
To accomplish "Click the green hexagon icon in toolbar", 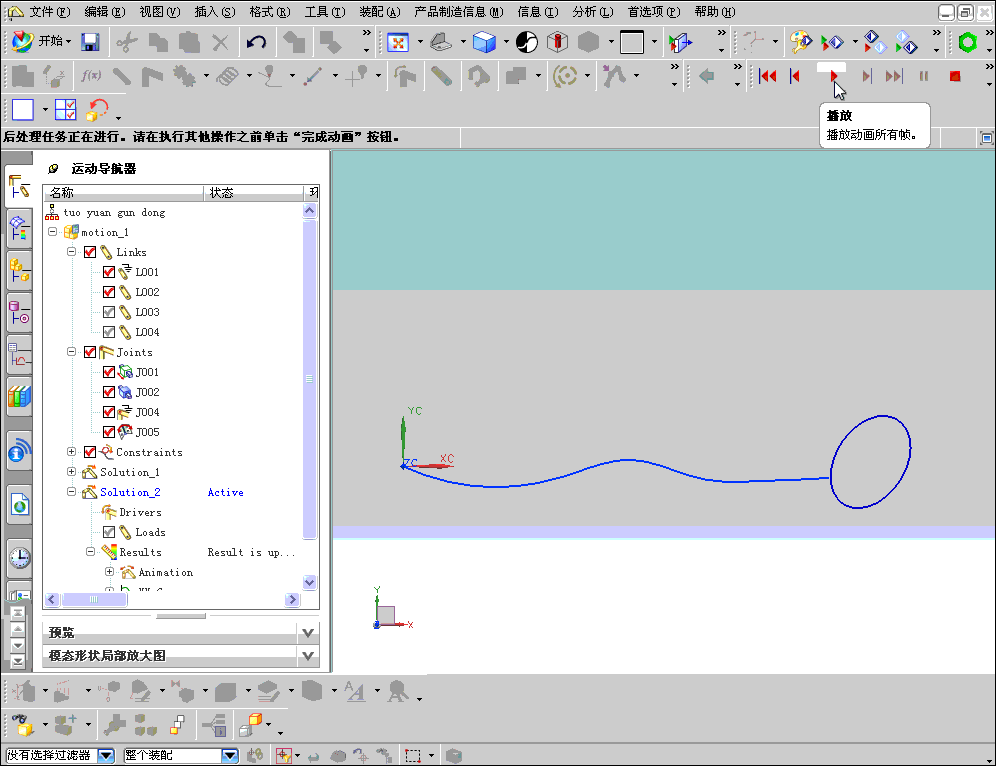I will click(967, 43).
